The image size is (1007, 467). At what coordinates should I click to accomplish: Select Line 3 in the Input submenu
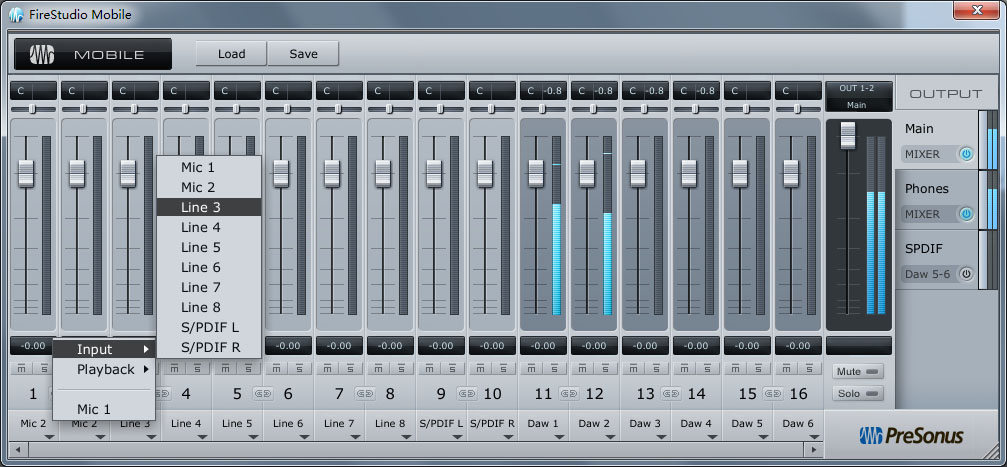[209, 207]
